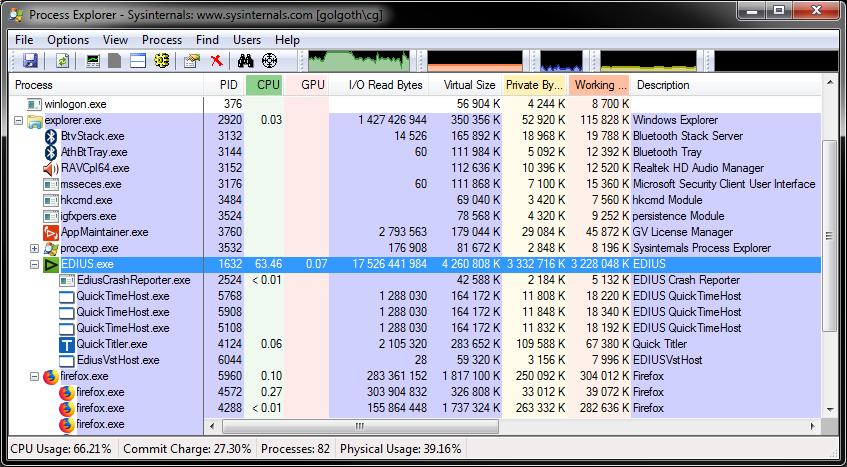This screenshot has height=467, width=847.
Task: Click the Refresh Now toolbar icon
Action: click(x=63, y=60)
